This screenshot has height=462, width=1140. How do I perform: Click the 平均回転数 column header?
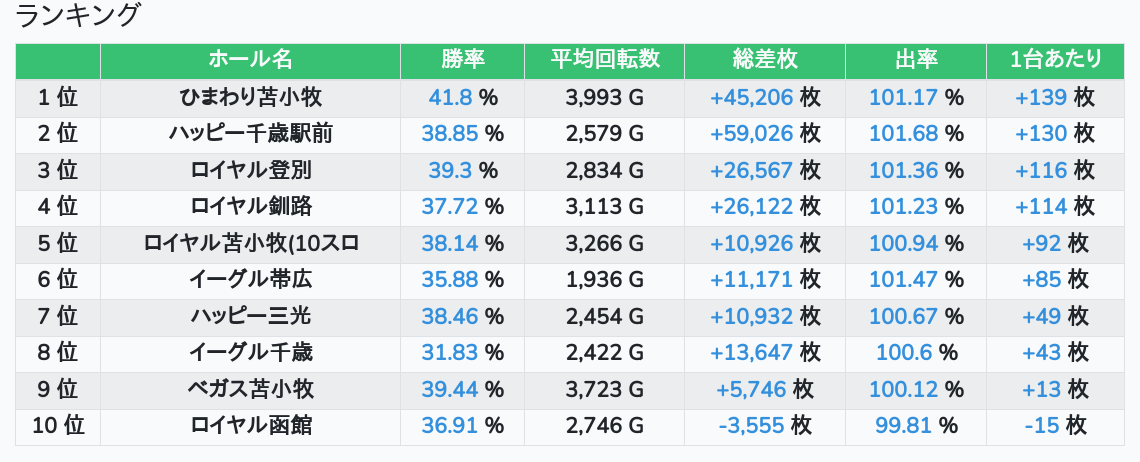[604, 60]
